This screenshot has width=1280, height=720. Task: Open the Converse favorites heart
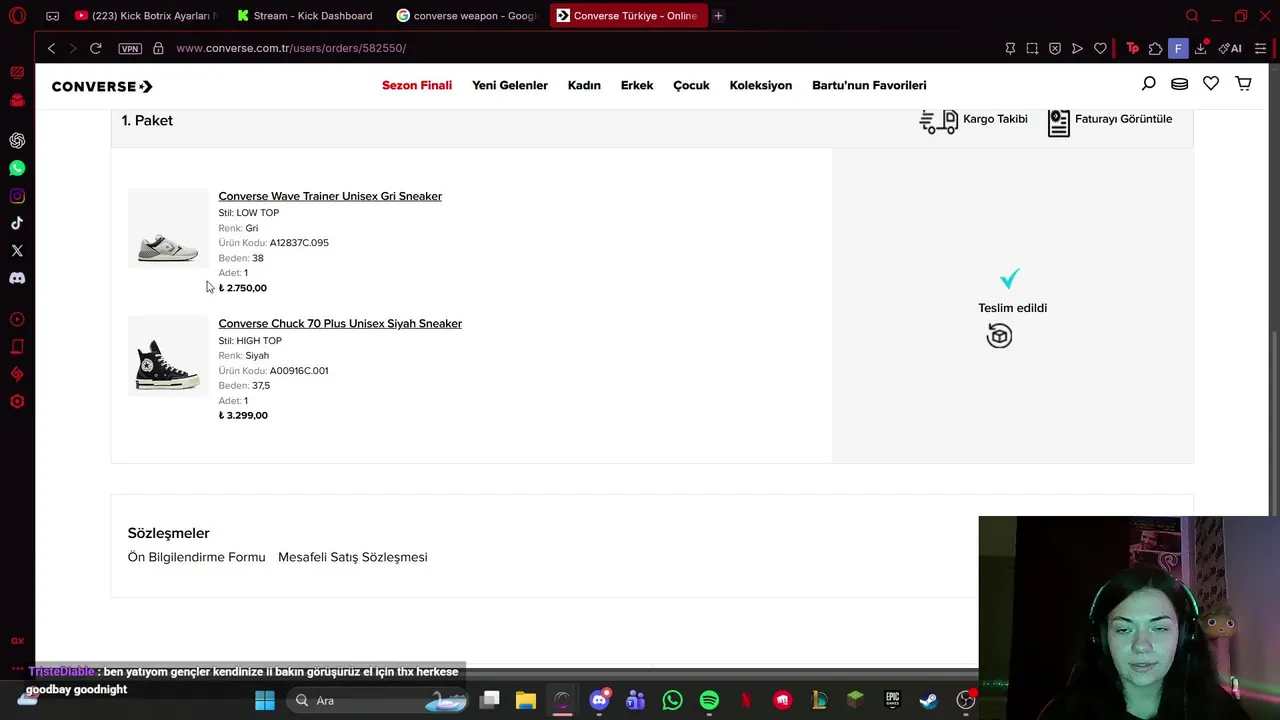click(1211, 84)
